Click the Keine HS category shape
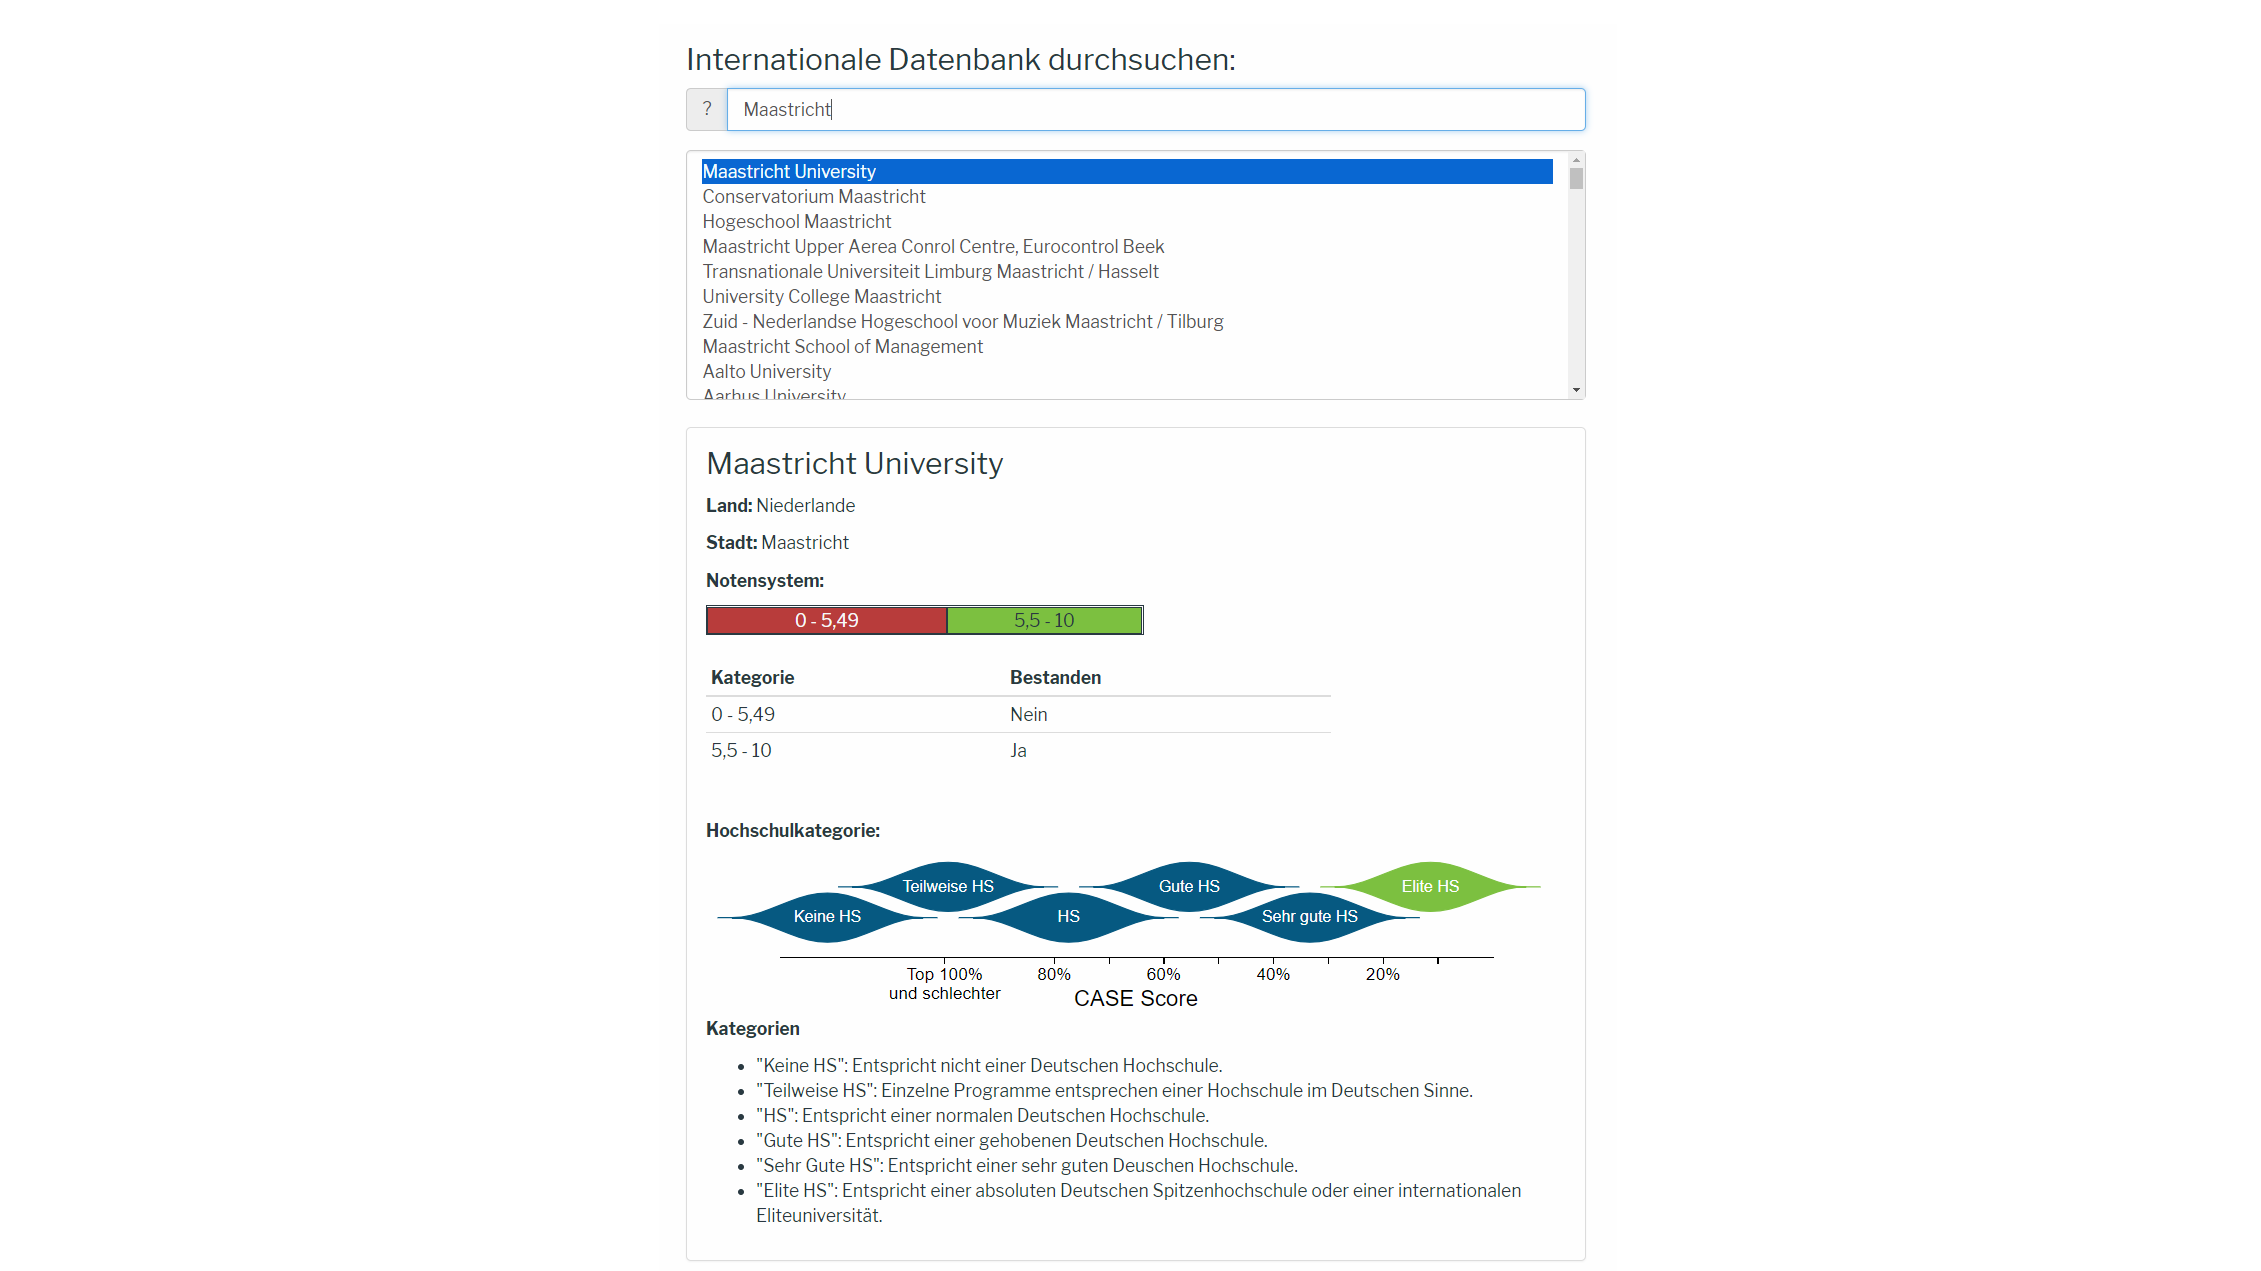Viewport: 2261px width, 1271px height. pyautogui.click(x=827, y=917)
